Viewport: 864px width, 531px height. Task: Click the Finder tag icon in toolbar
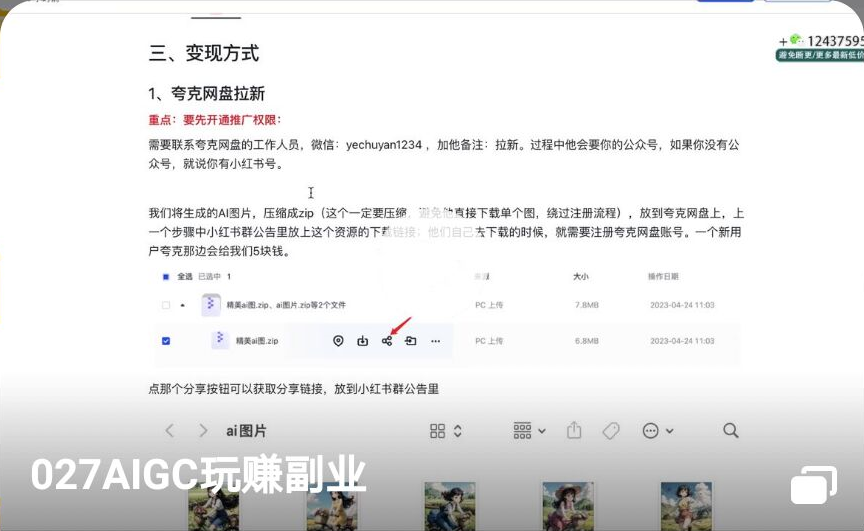[x=610, y=430]
